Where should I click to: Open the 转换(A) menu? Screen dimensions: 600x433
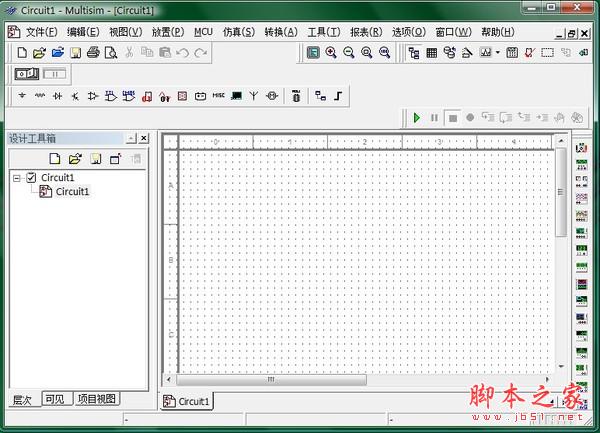pos(281,32)
